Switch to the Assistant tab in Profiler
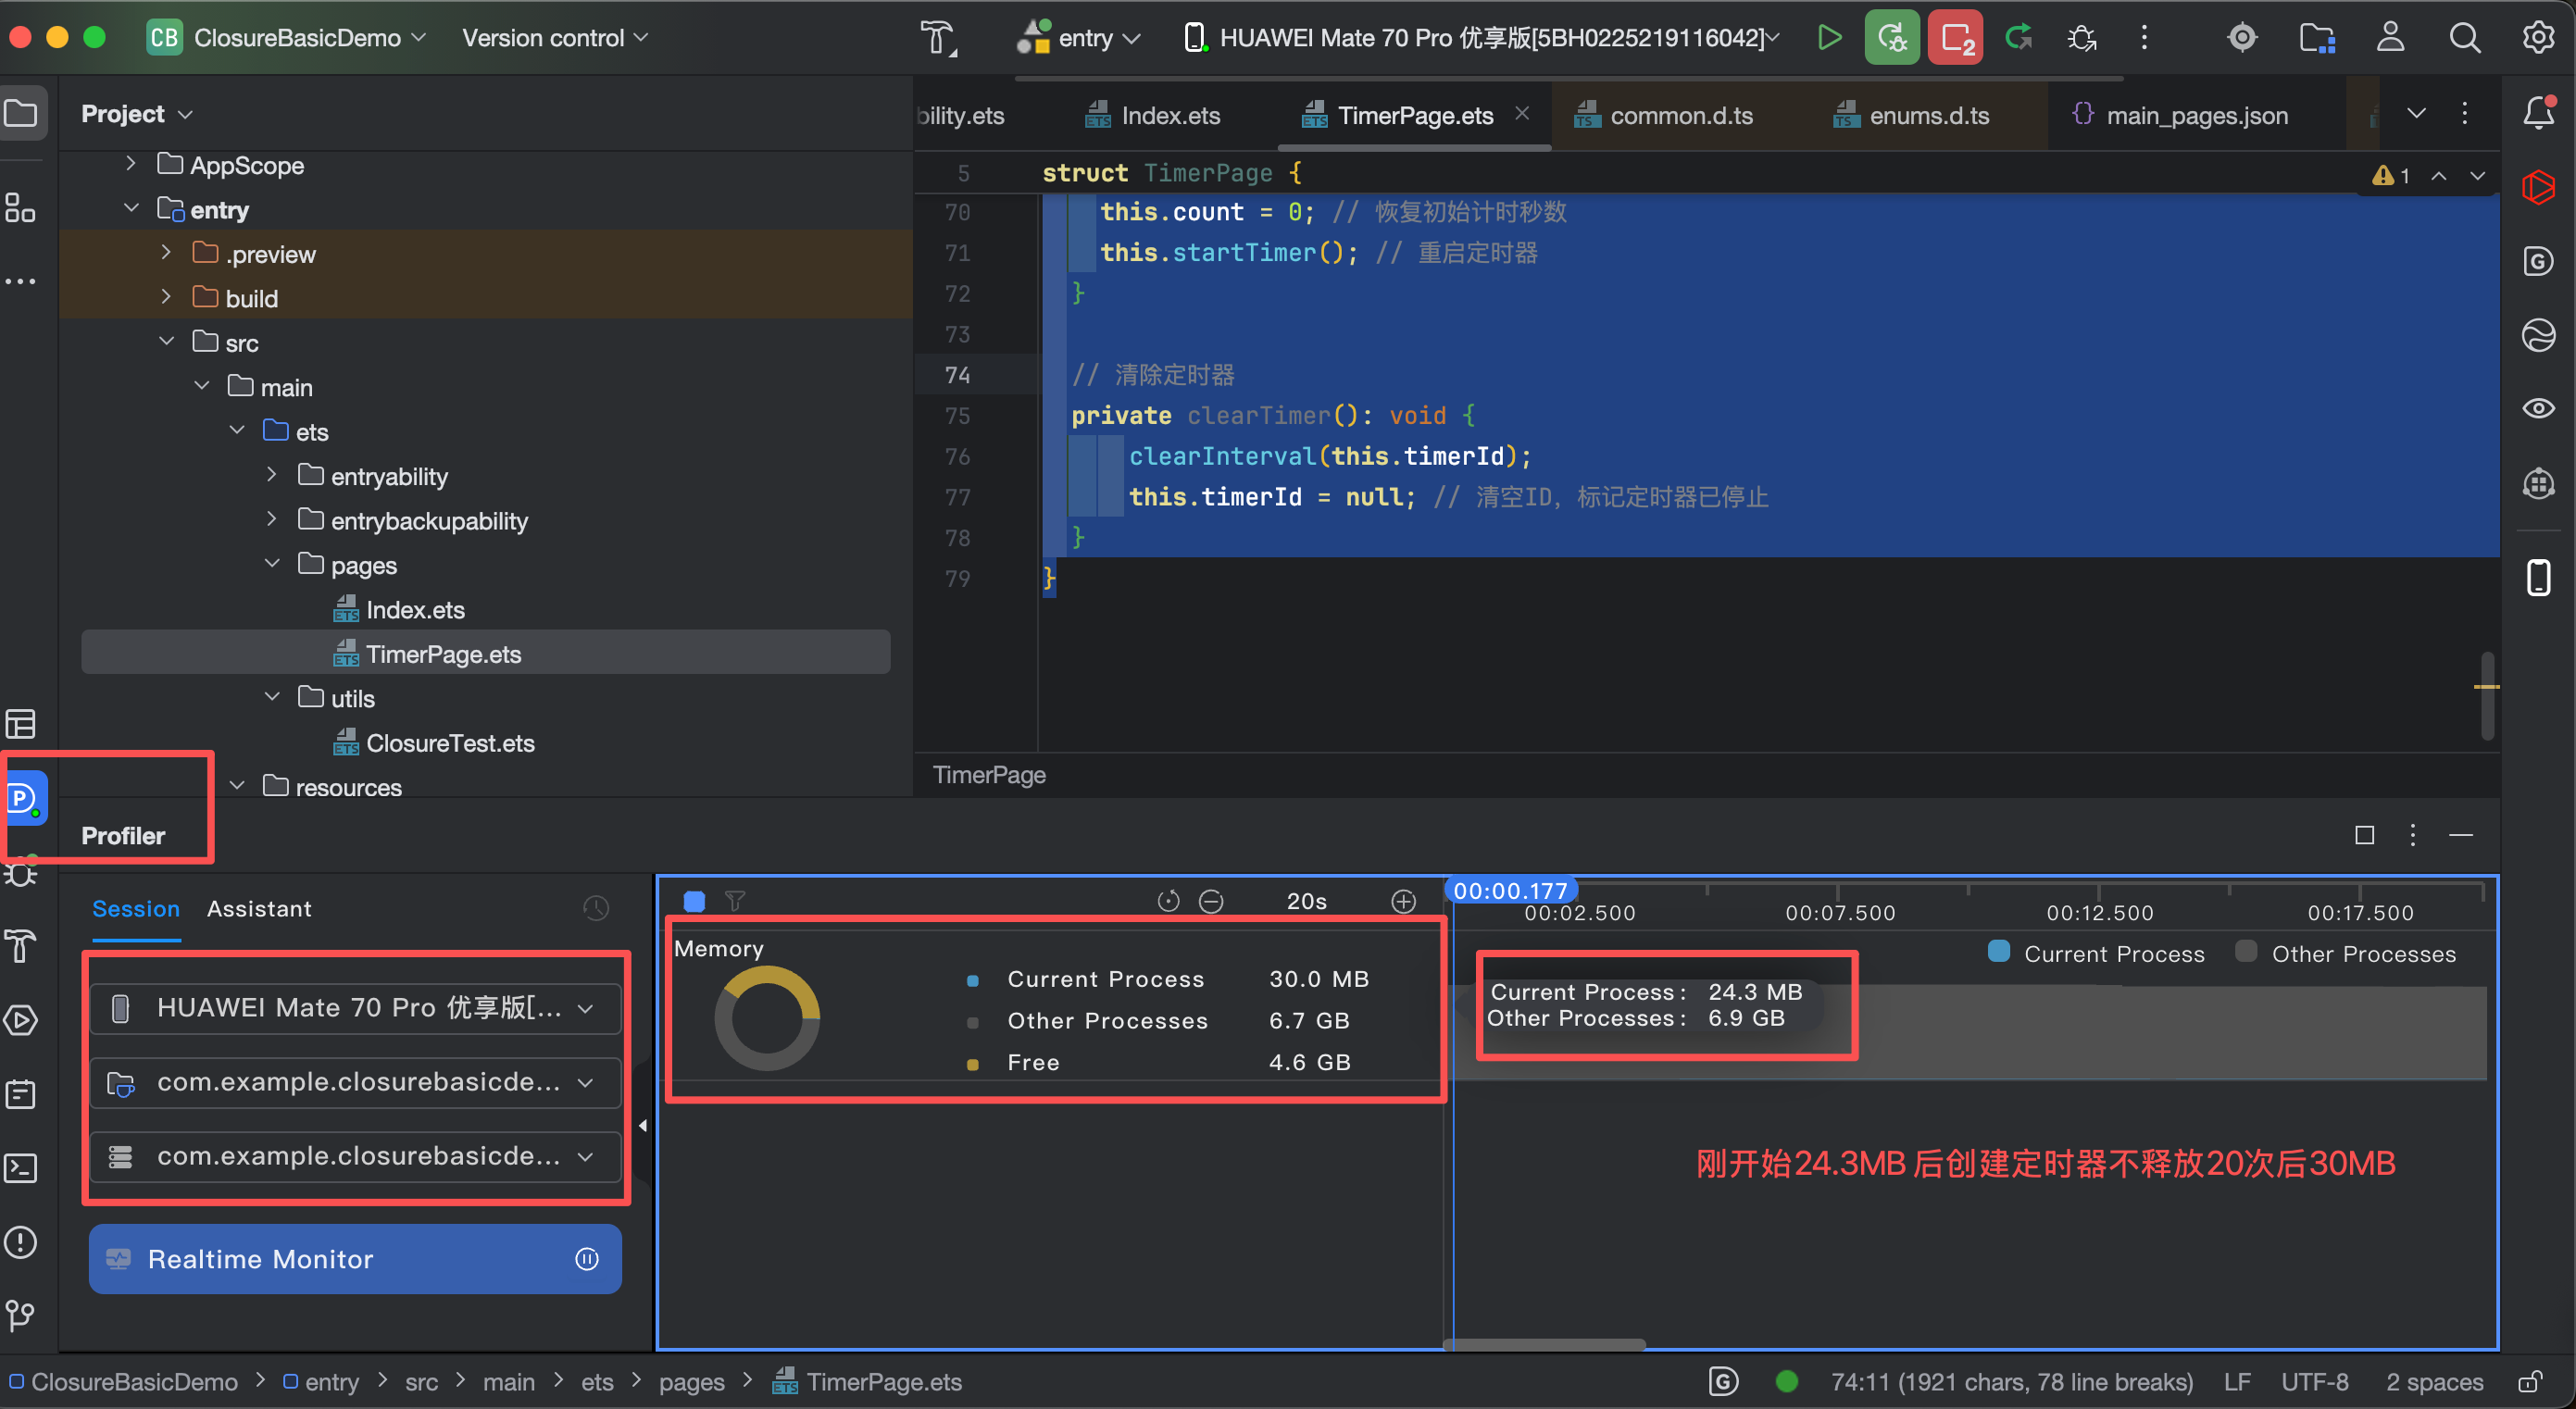This screenshot has width=2576, height=1409. point(259,908)
